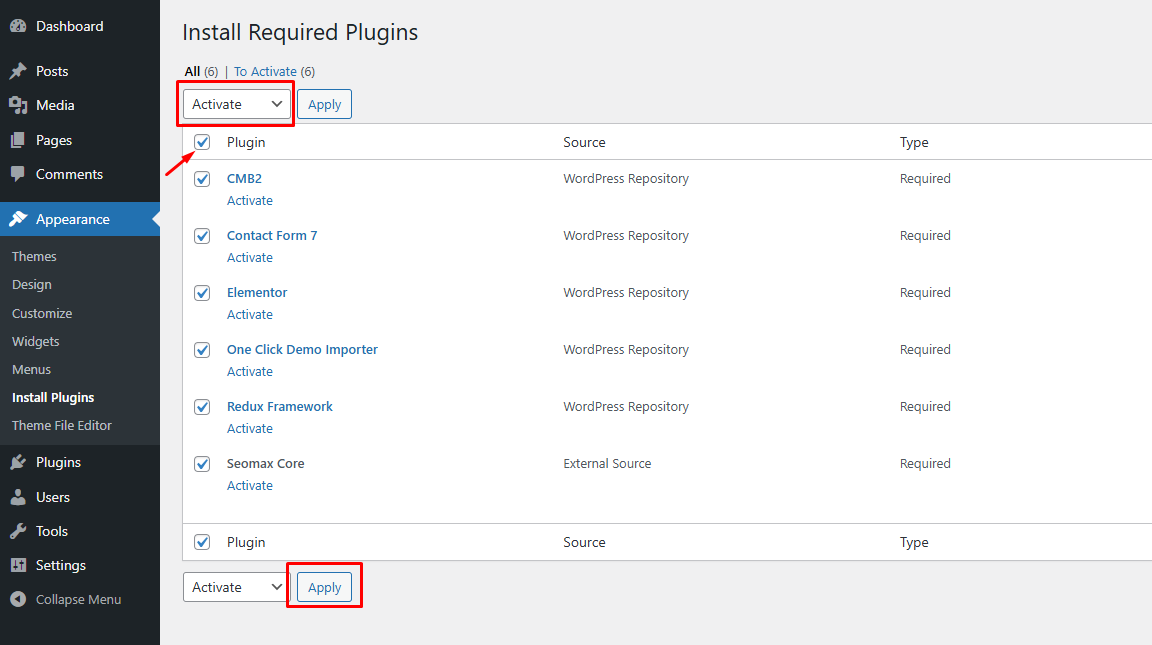The width and height of the screenshot is (1152, 645).
Task: Click the Media library icon
Action: click(18, 105)
